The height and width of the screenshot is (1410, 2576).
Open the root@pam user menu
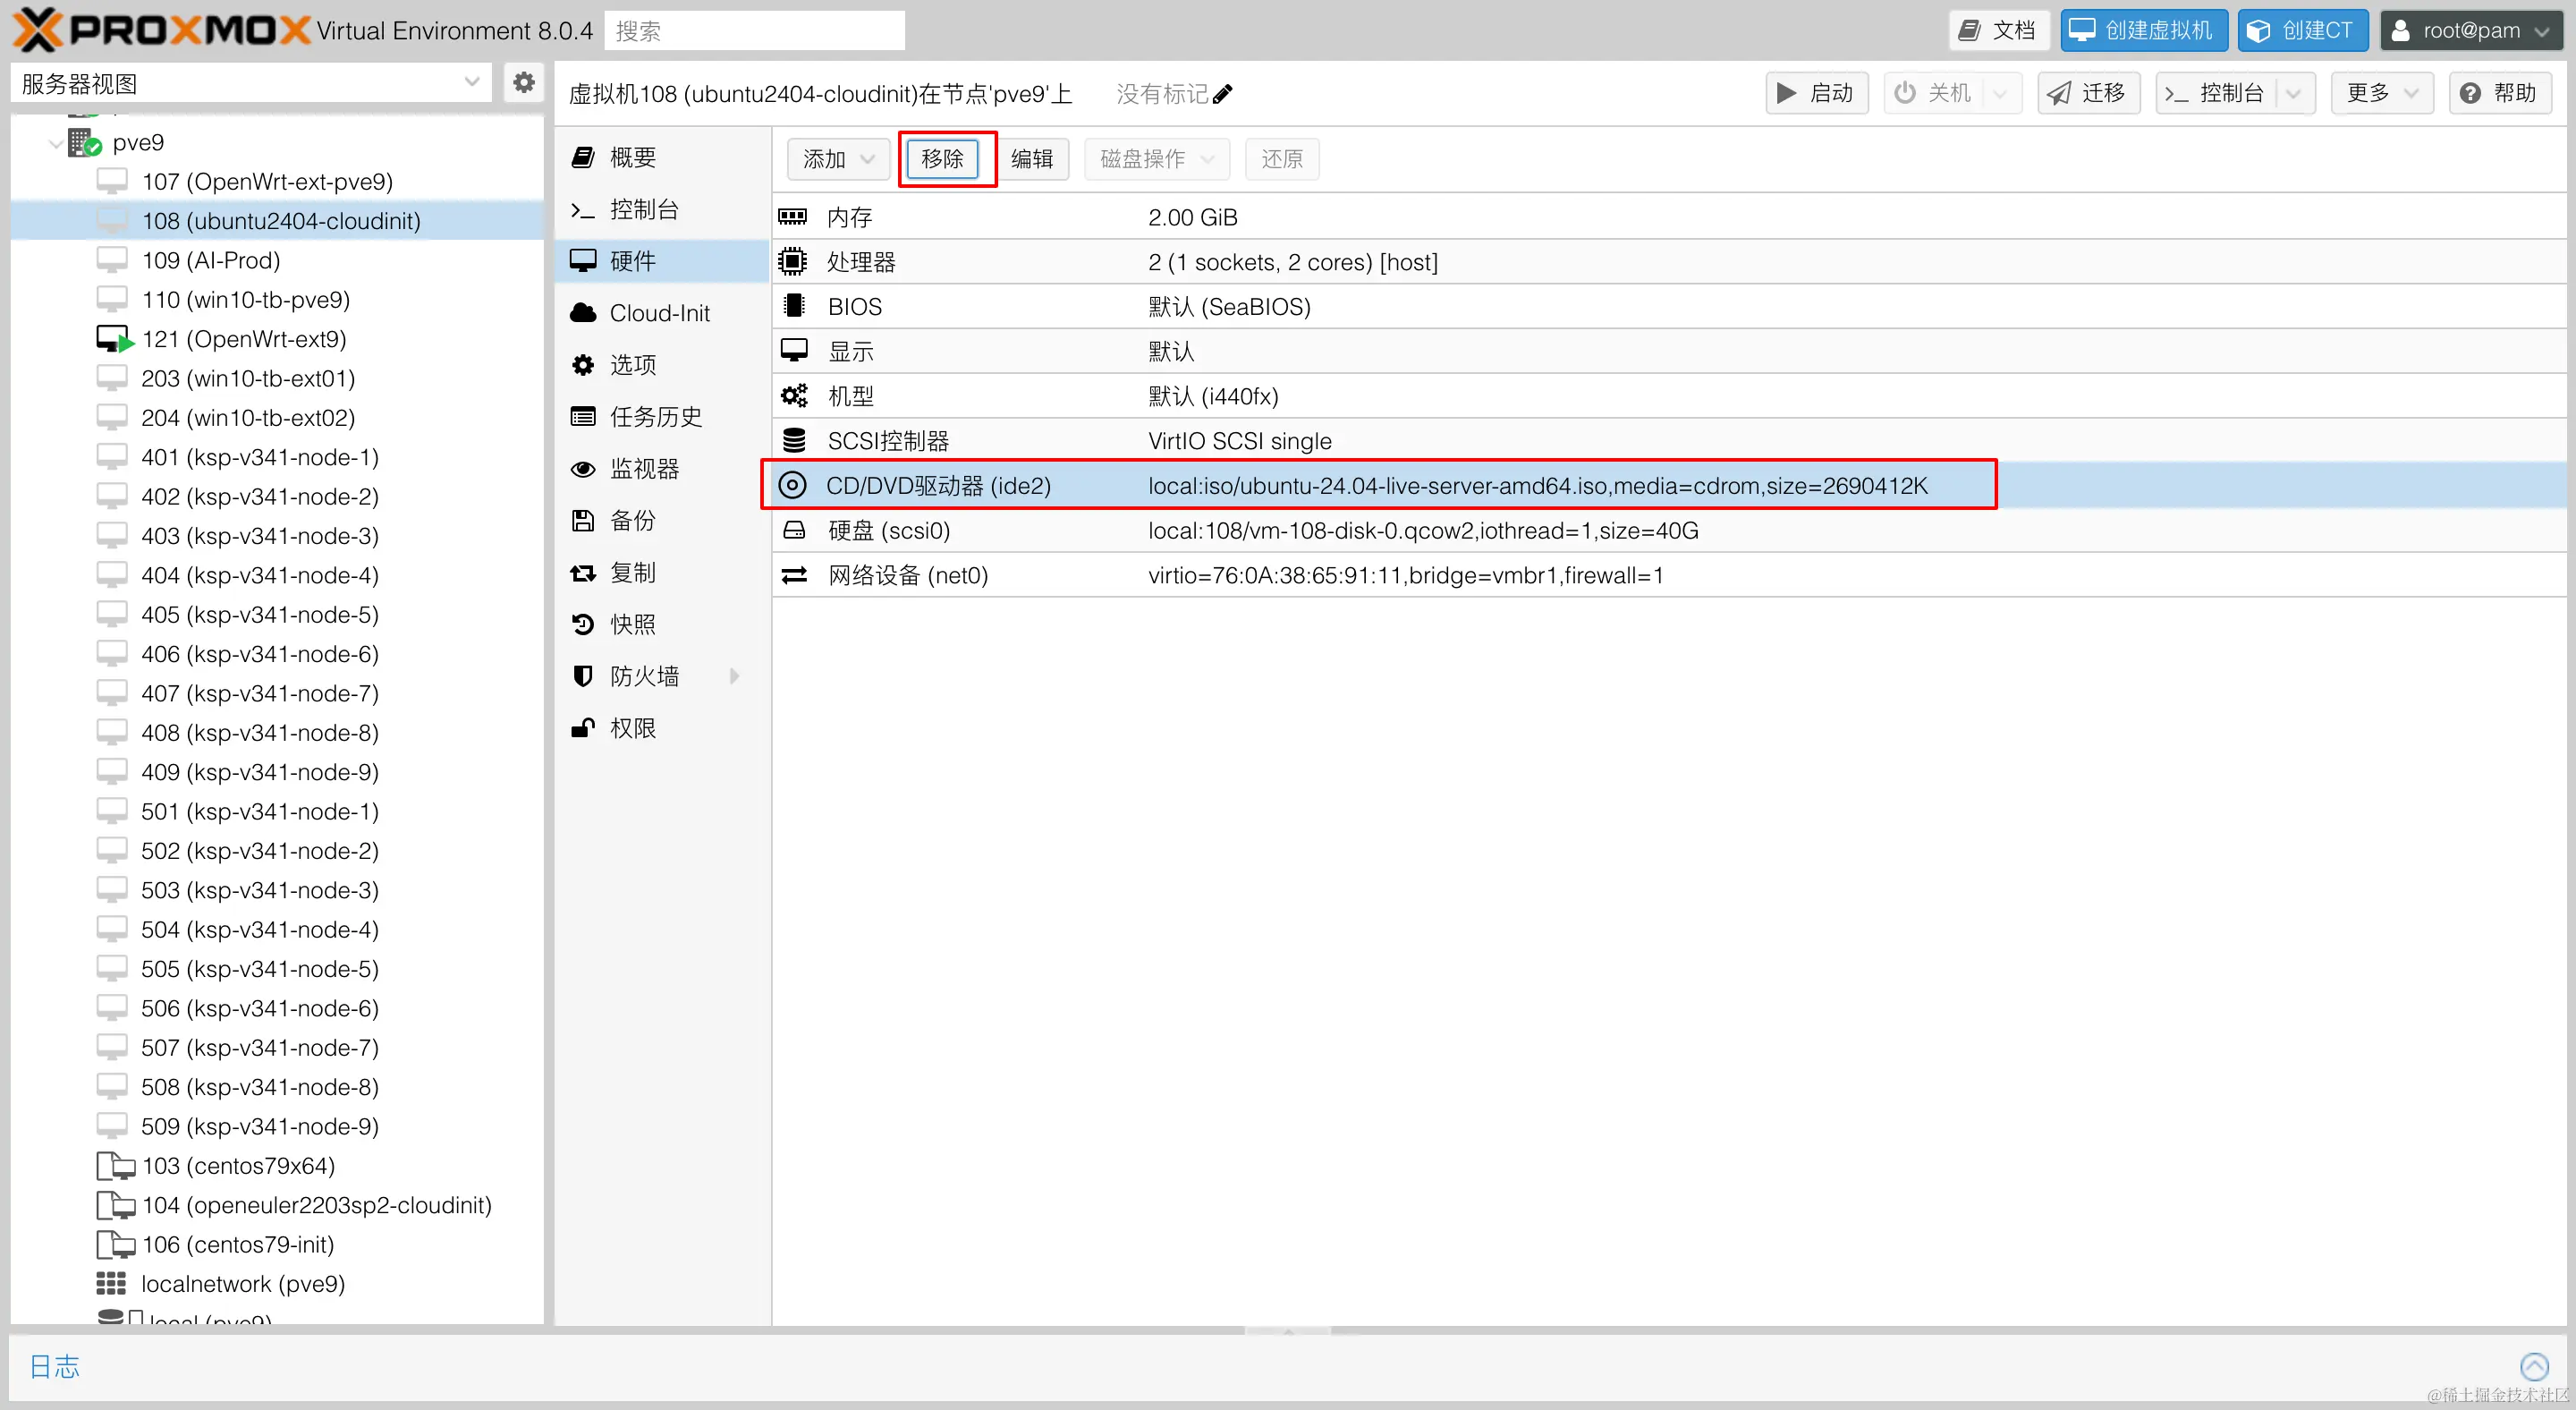[x=2470, y=31]
